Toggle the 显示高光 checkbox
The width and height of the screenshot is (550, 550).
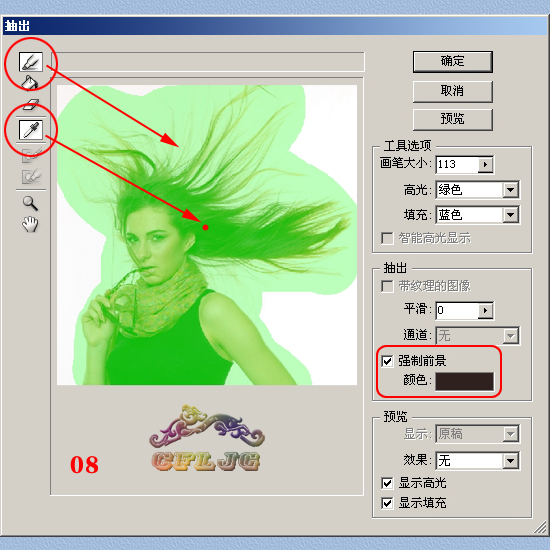pyautogui.click(x=387, y=483)
